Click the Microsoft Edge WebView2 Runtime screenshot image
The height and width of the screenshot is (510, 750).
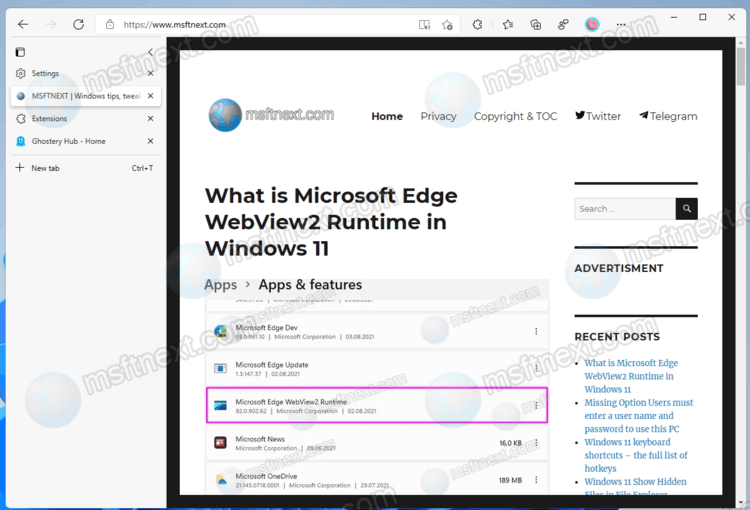377,387
